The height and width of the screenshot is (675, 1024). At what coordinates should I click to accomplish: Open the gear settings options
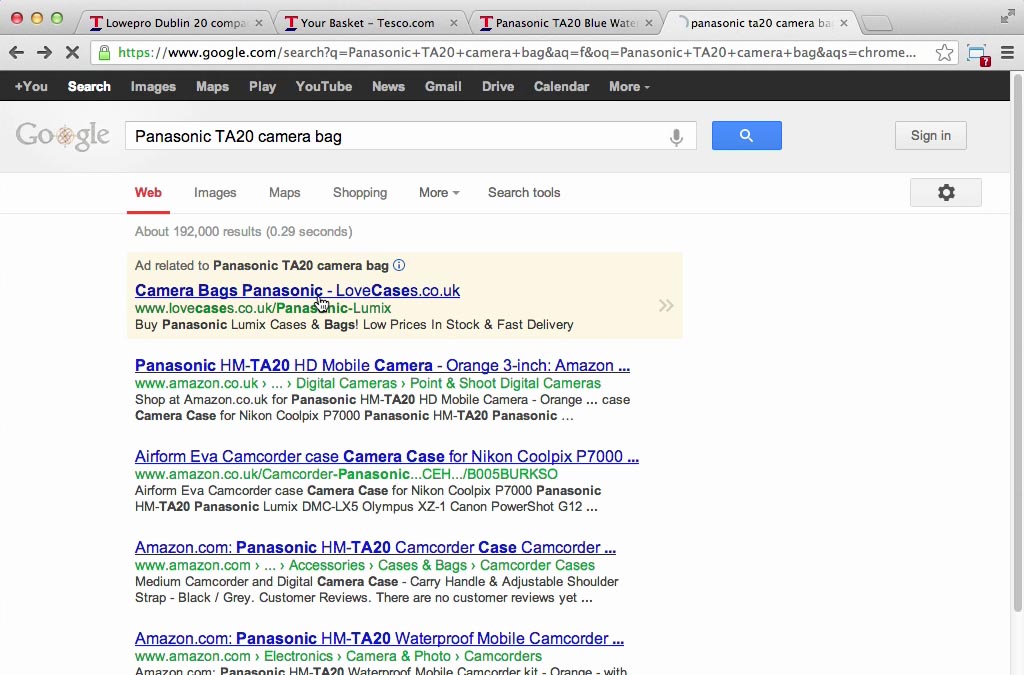click(946, 193)
